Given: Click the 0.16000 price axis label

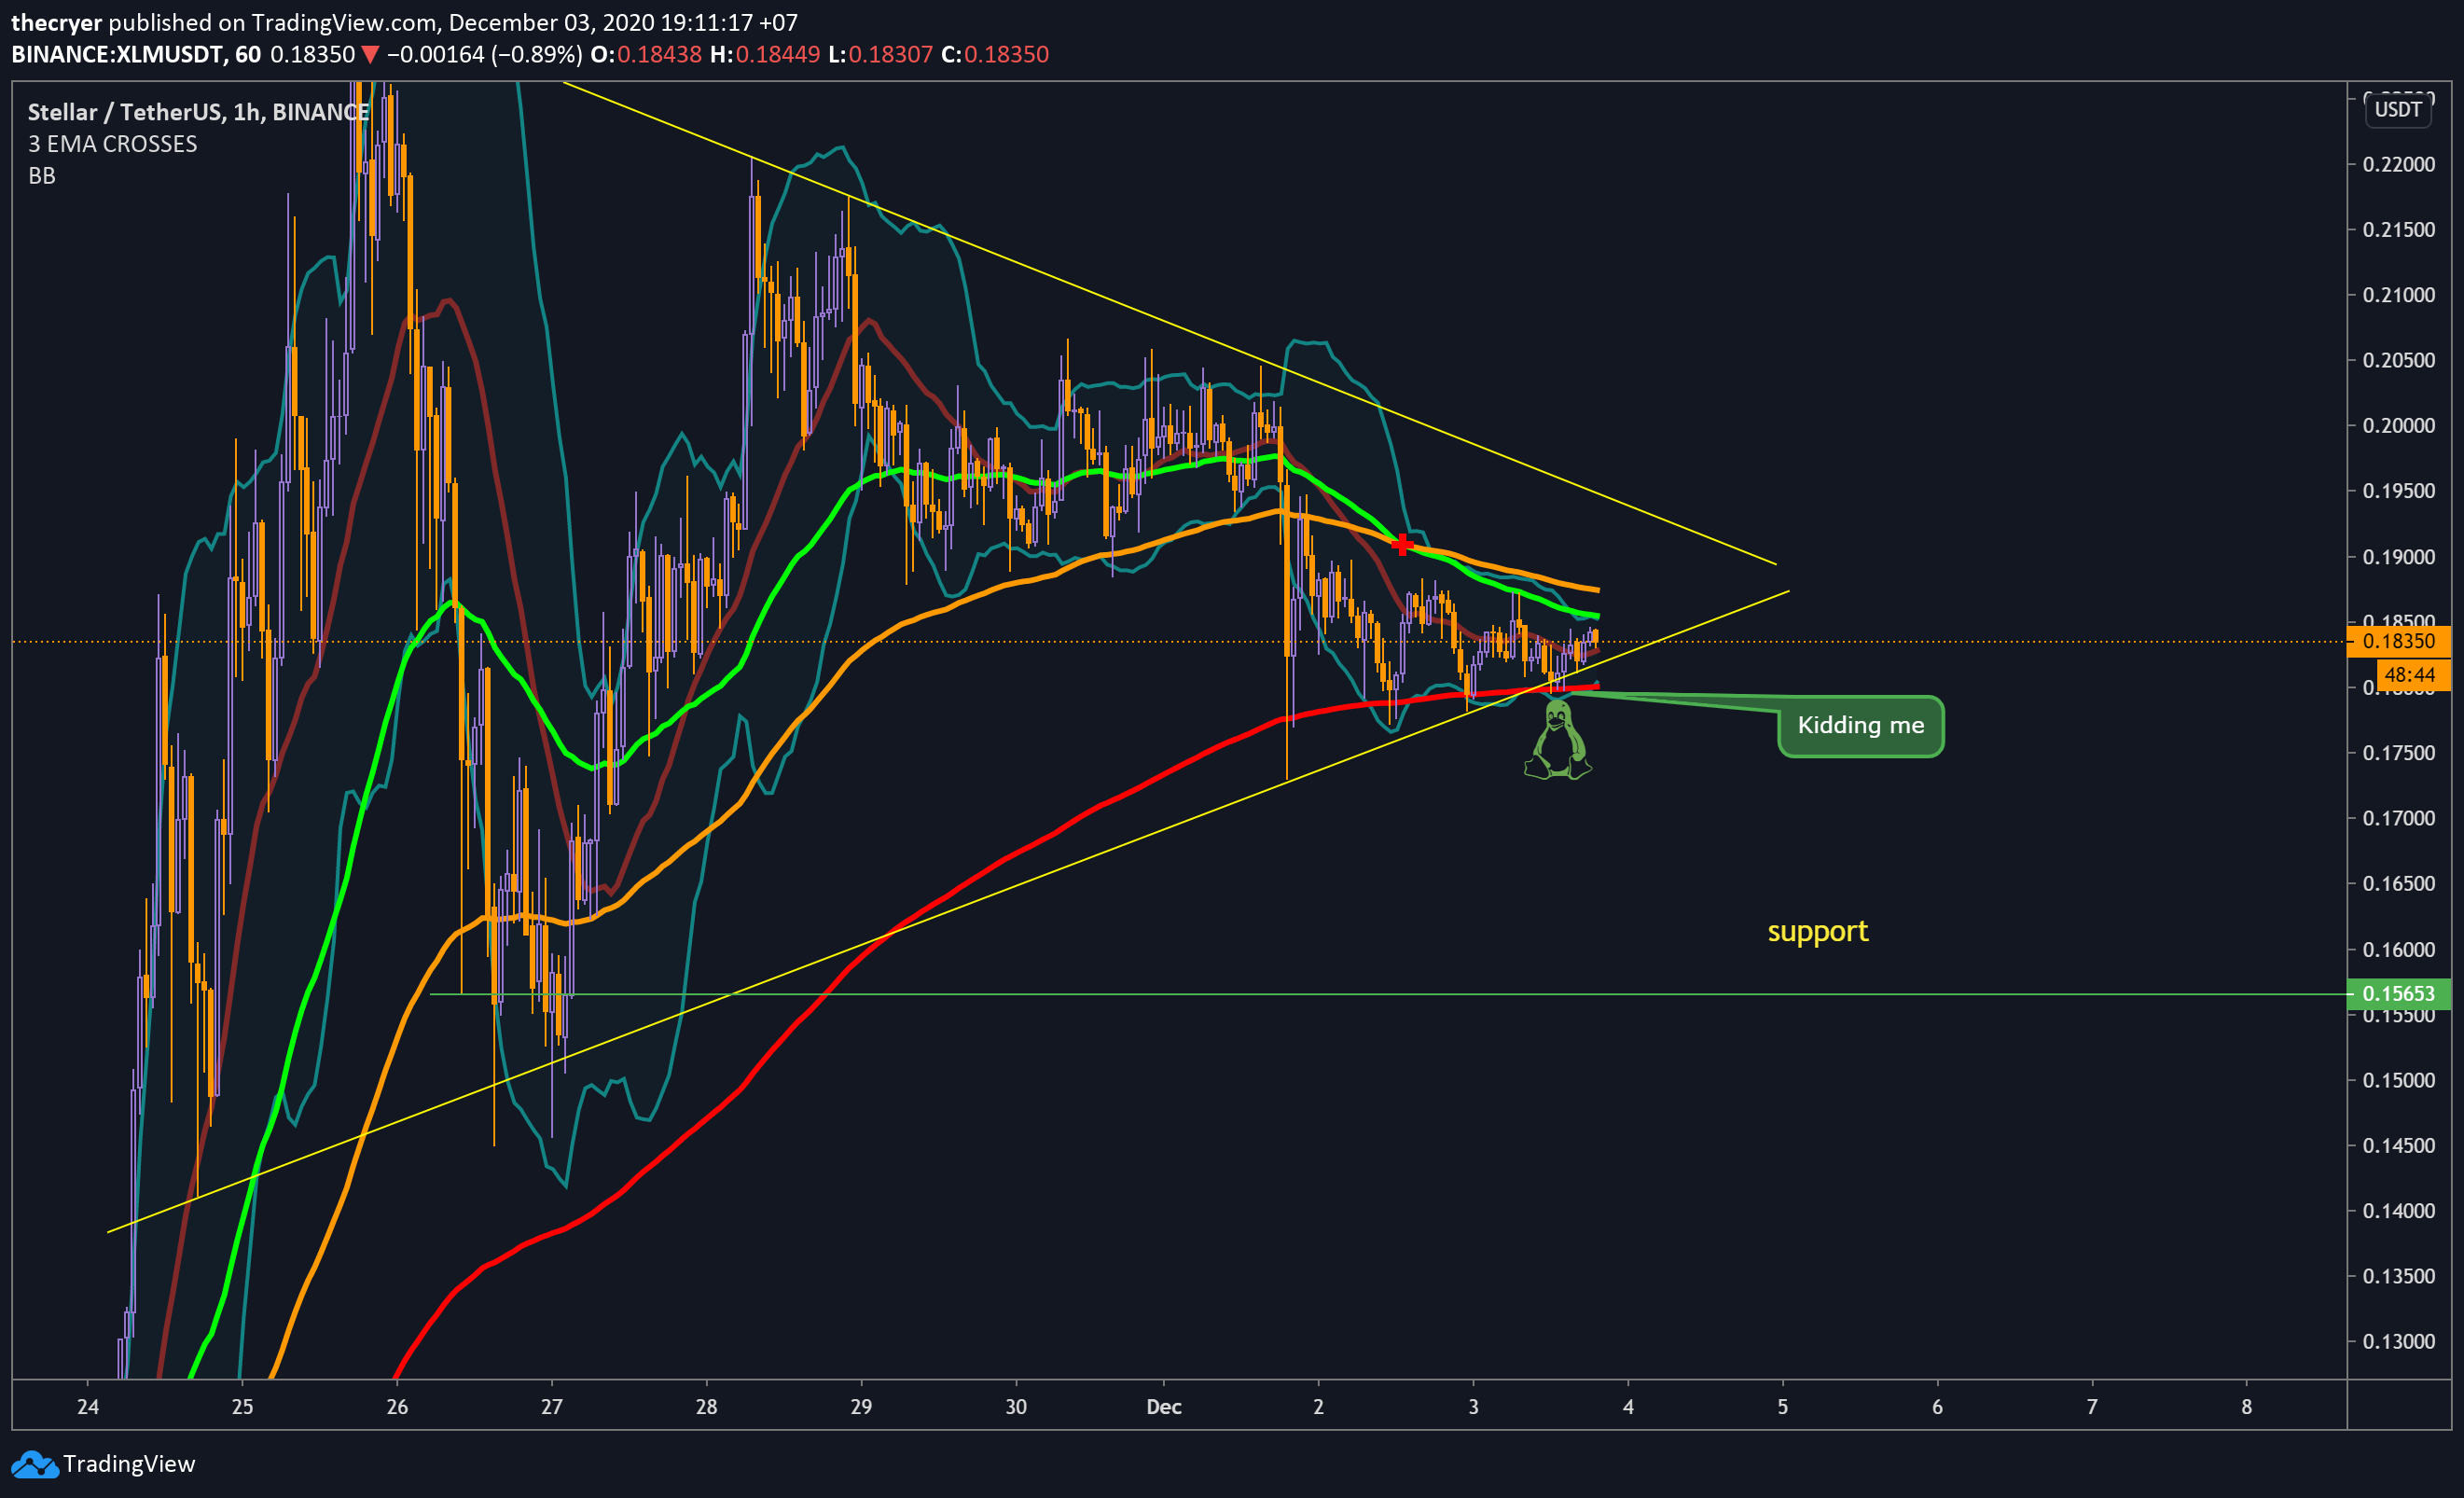Looking at the screenshot, I should pos(2398,950).
